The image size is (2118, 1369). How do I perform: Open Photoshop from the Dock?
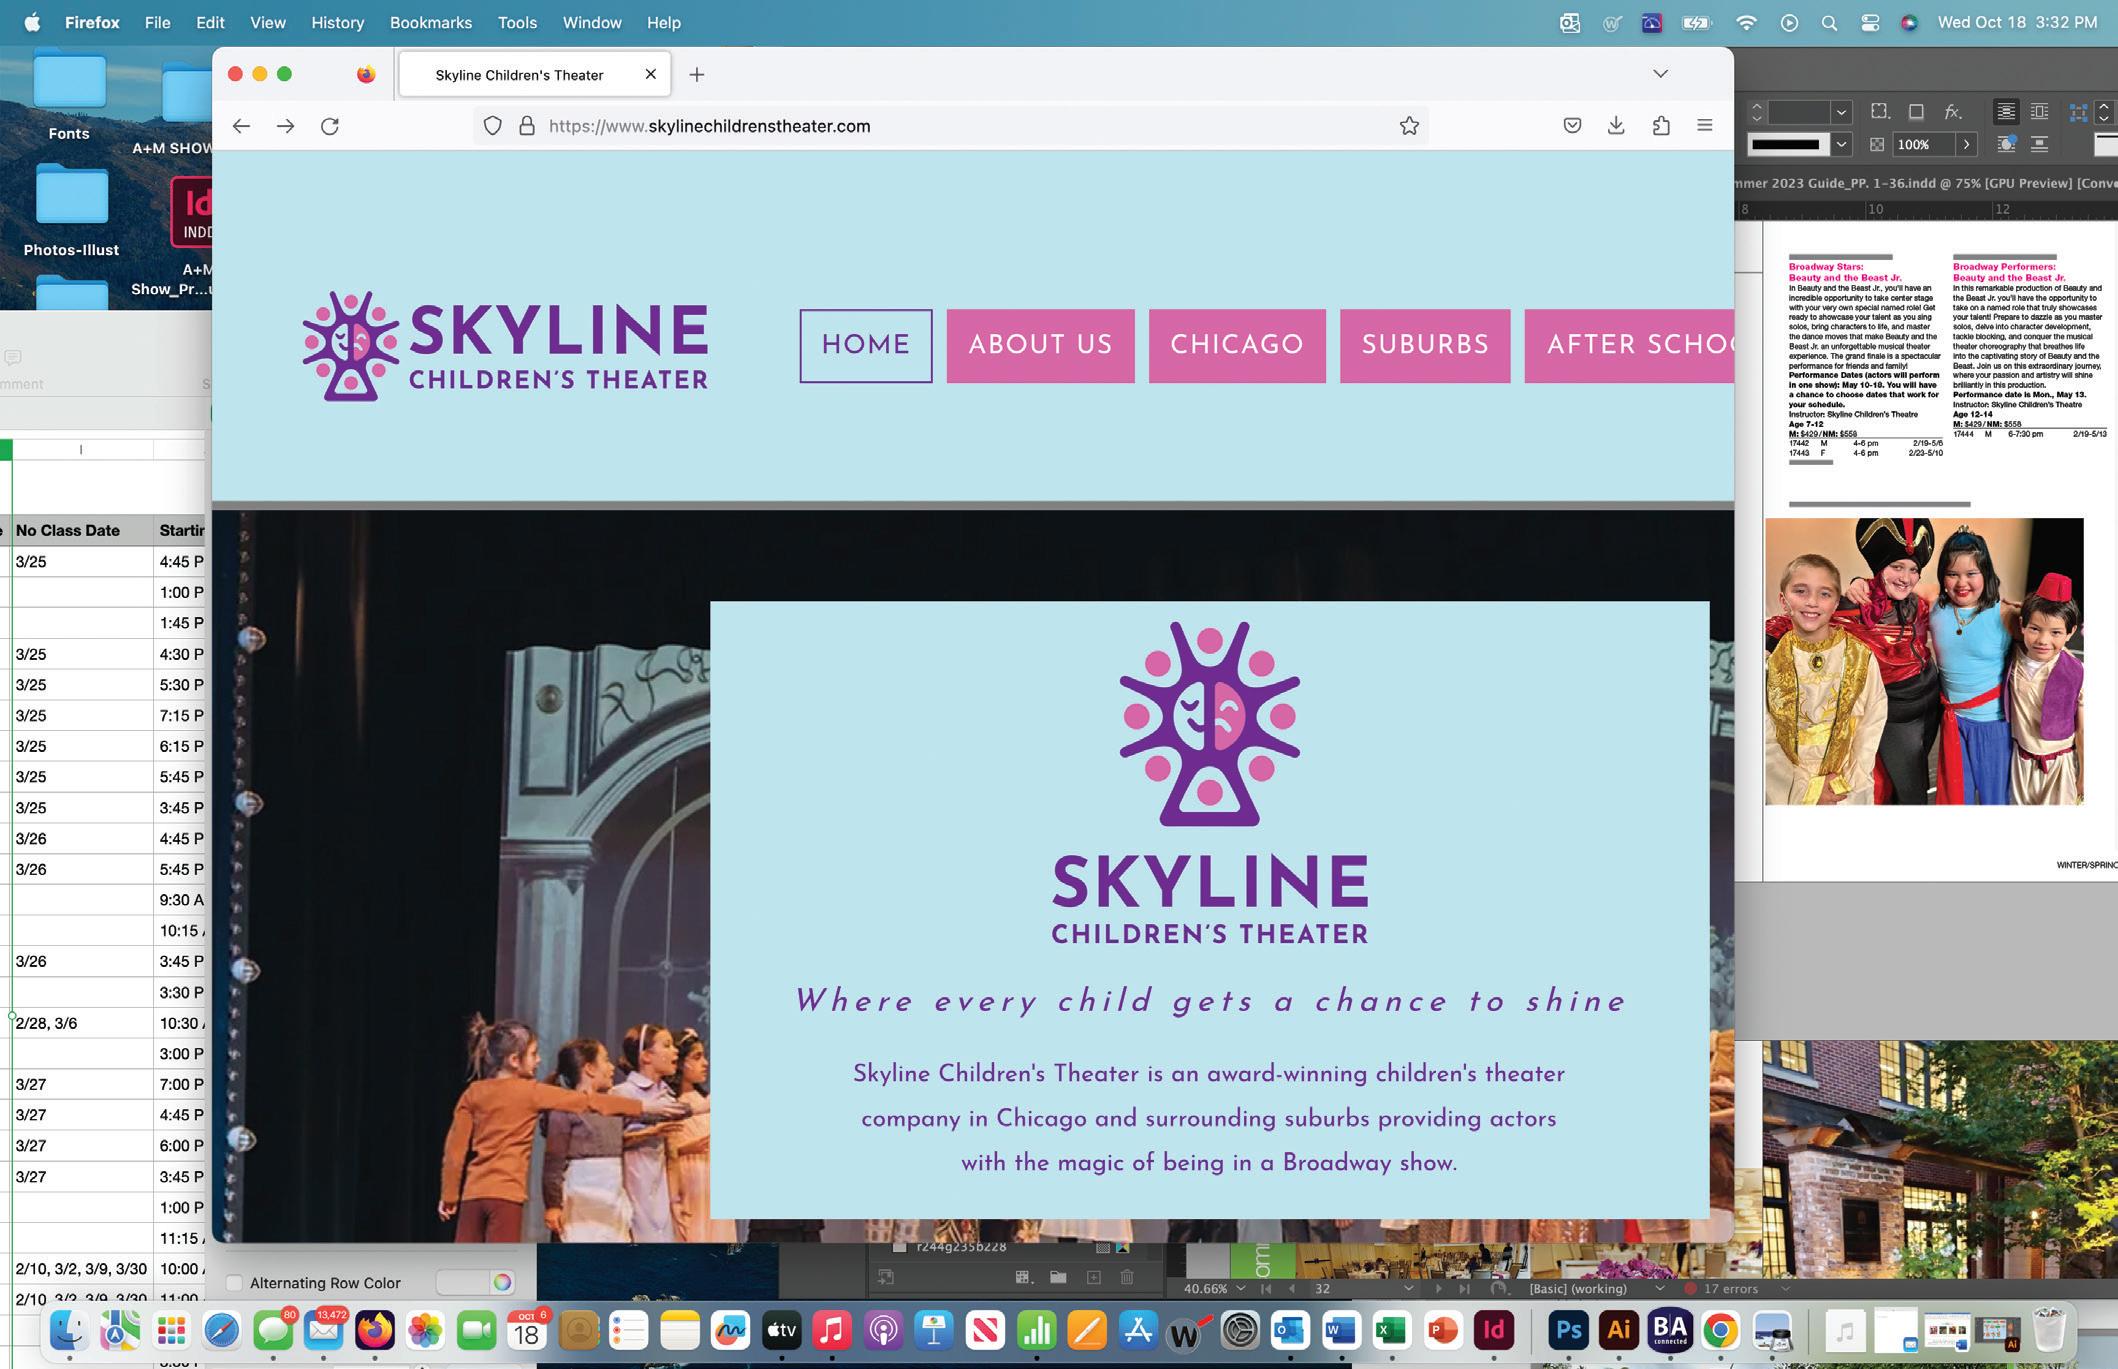point(1568,1331)
